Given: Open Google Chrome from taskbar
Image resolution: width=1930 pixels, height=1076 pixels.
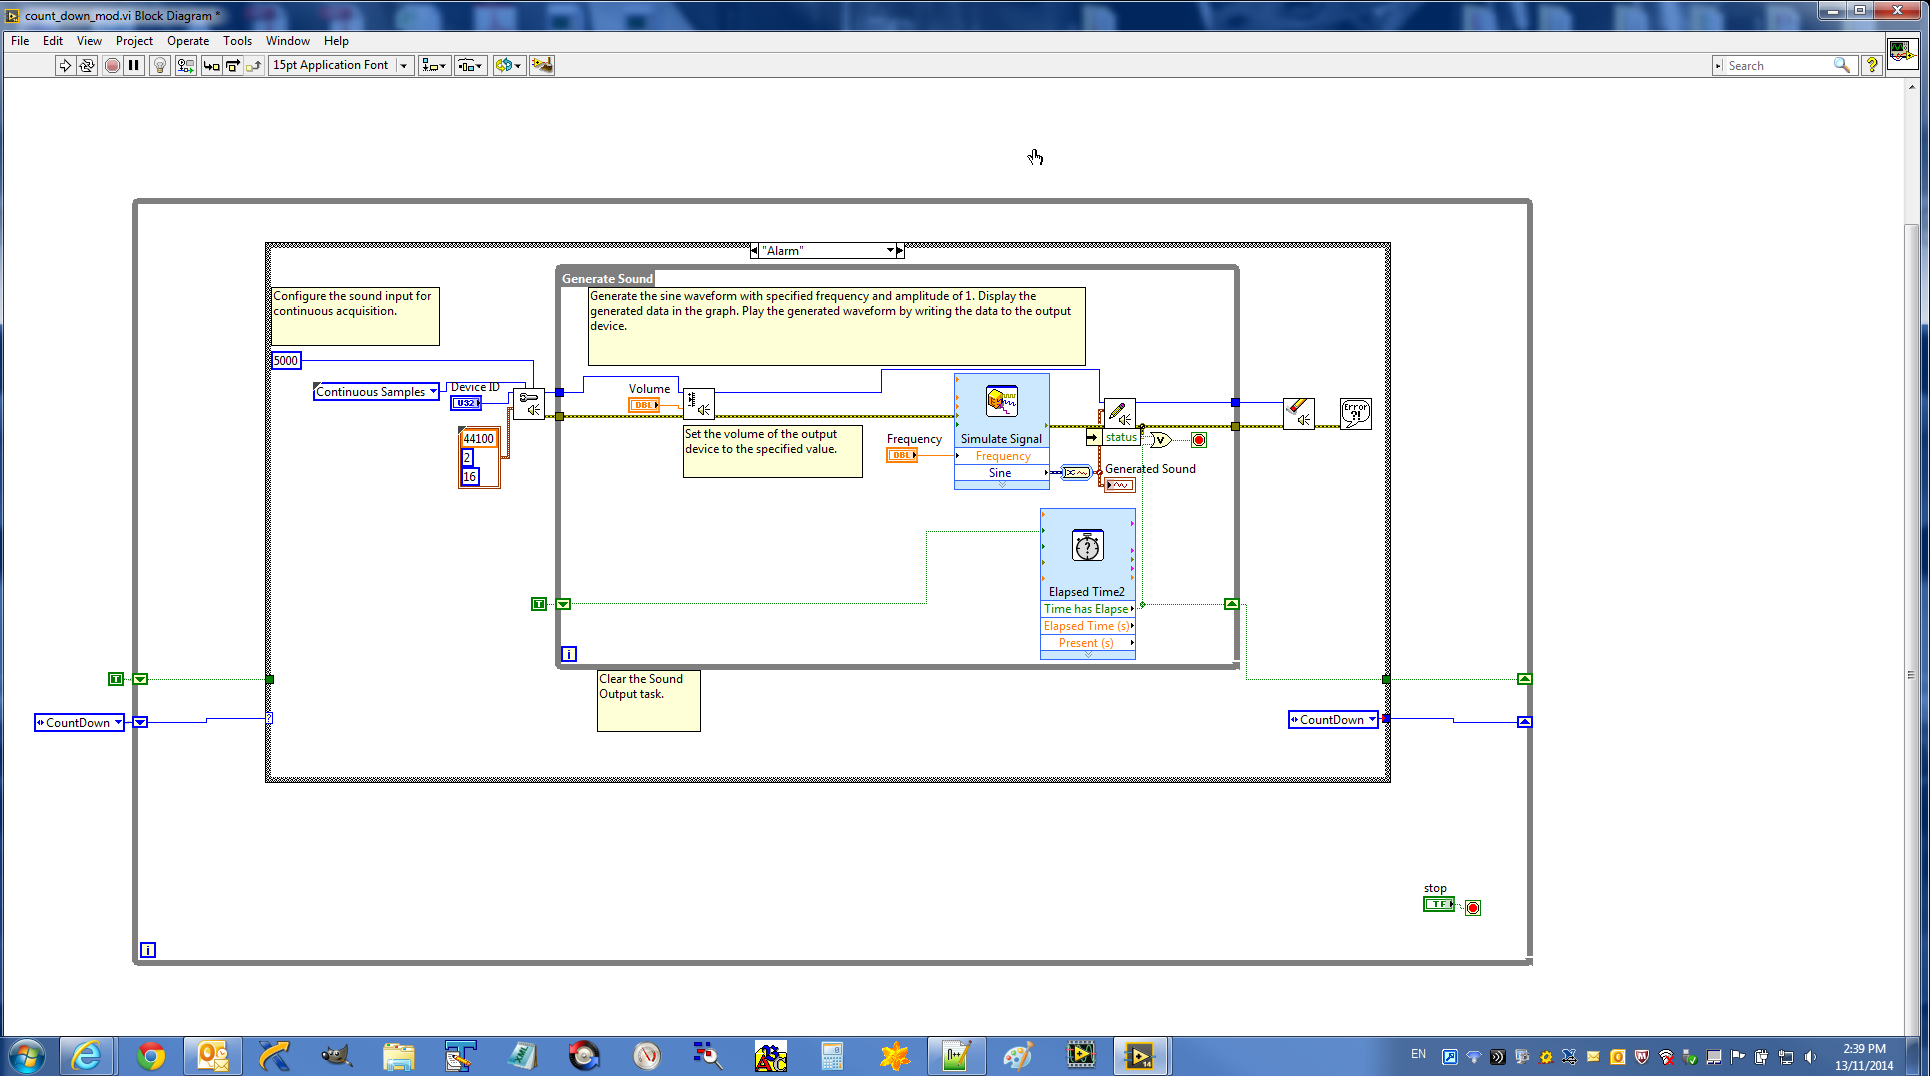Looking at the screenshot, I should click(150, 1056).
